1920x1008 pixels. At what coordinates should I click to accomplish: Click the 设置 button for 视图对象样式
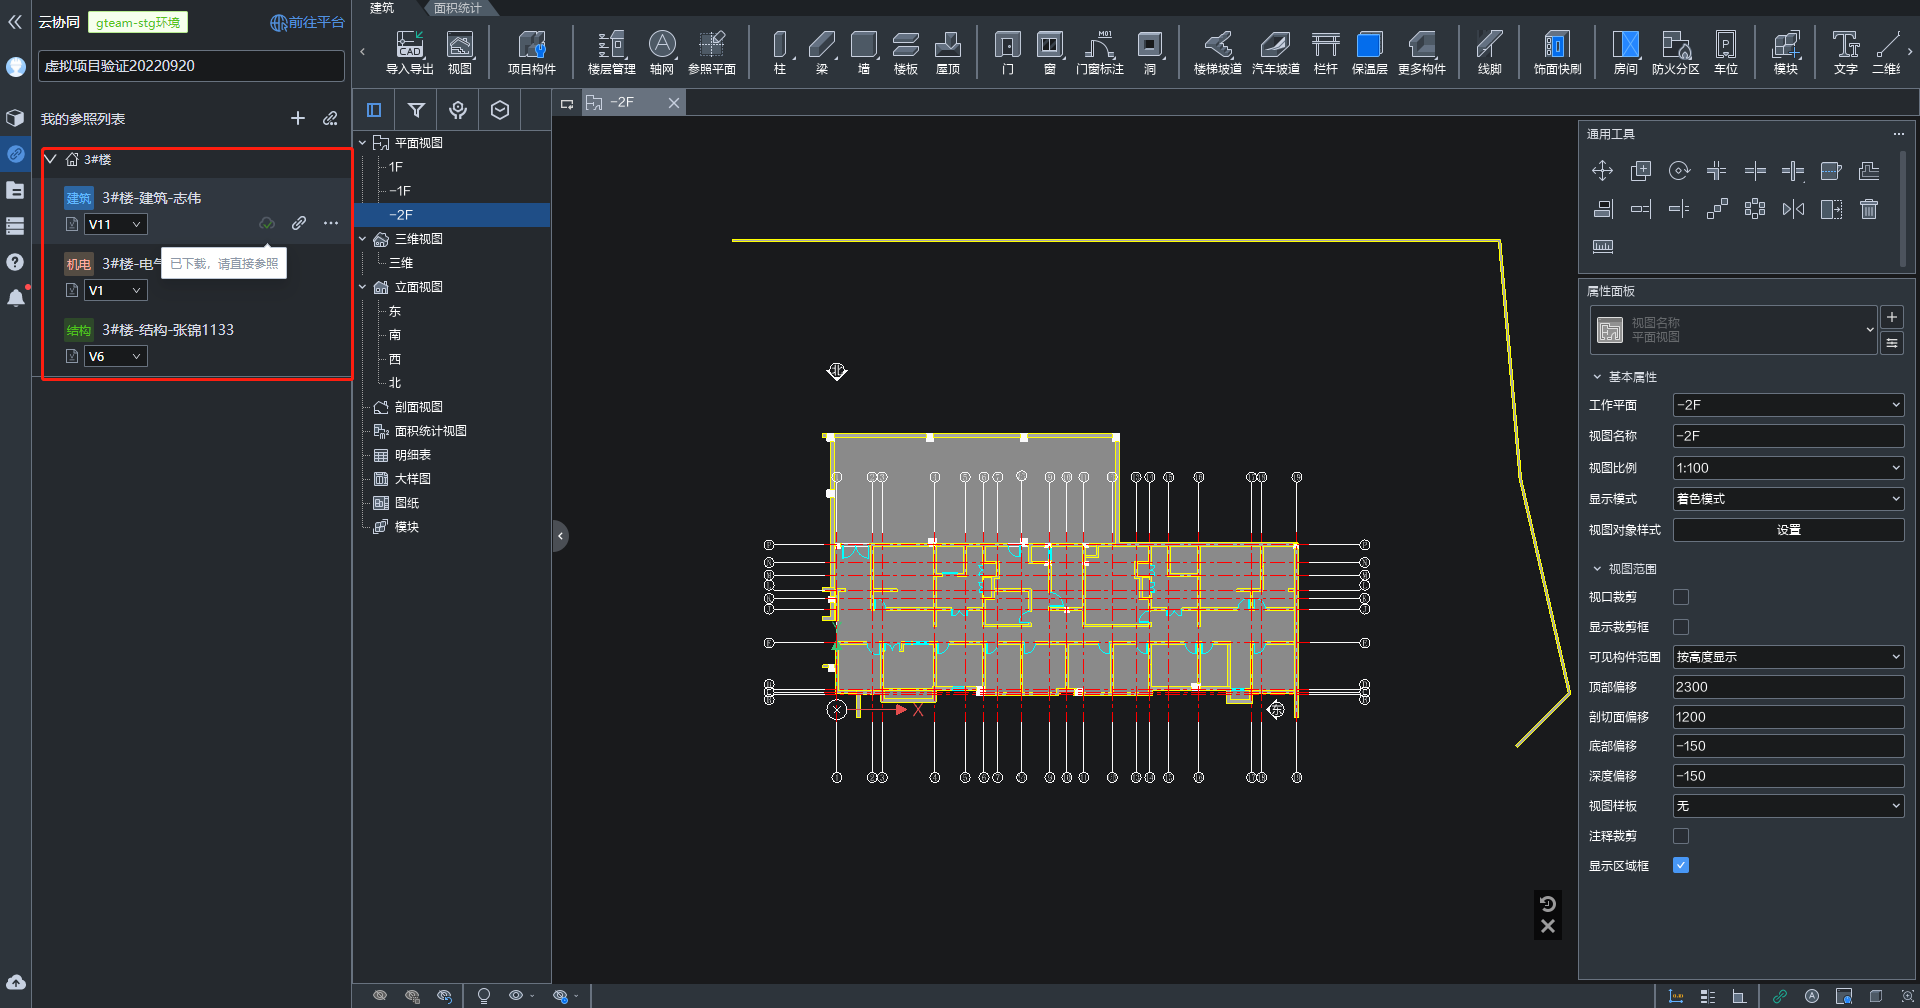pyautogui.click(x=1788, y=530)
